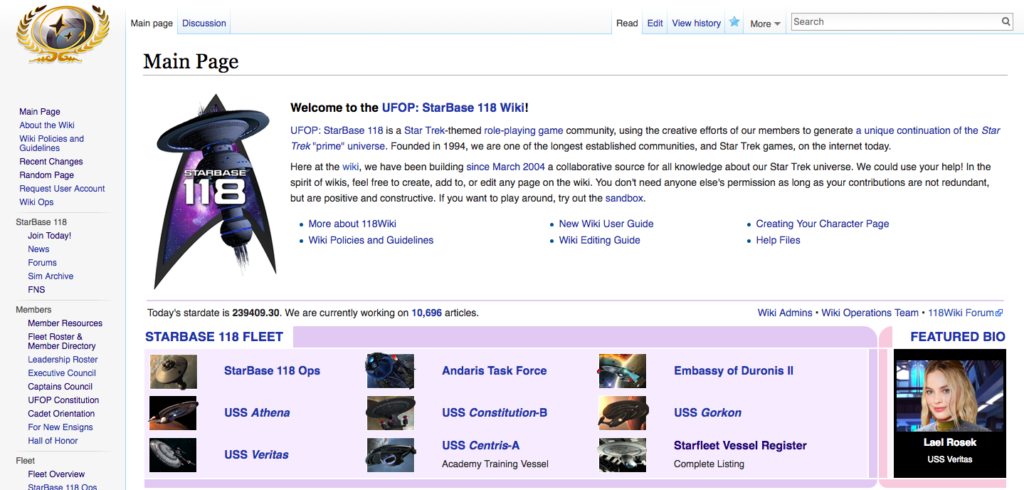Open Captains Council link
This screenshot has width=1024, height=490.
click(x=60, y=386)
